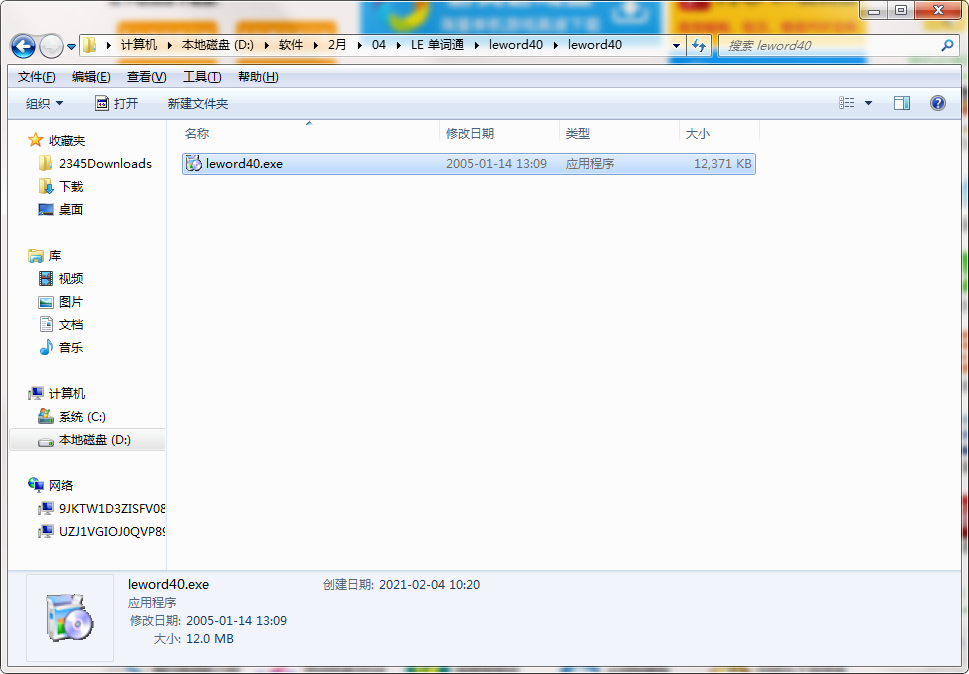This screenshot has height=674, width=969.
Task: Open the address bar history dropdown
Action: tap(677, 45)
